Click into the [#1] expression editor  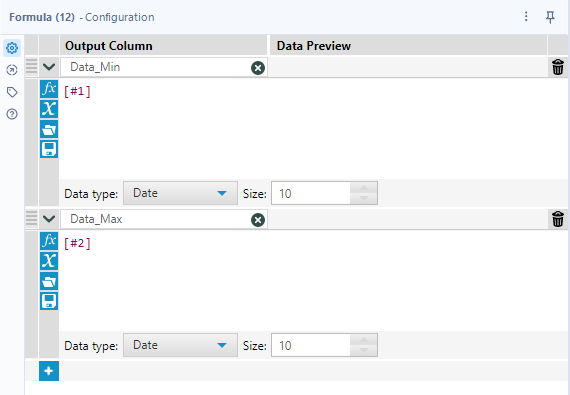tap(313, 128)
